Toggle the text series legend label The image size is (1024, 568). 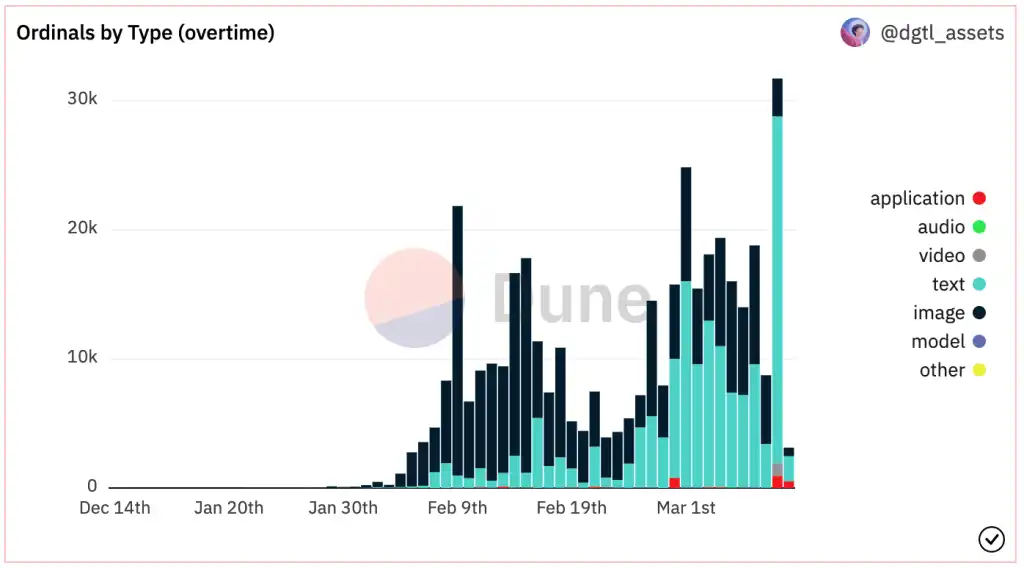pos(948,285)
